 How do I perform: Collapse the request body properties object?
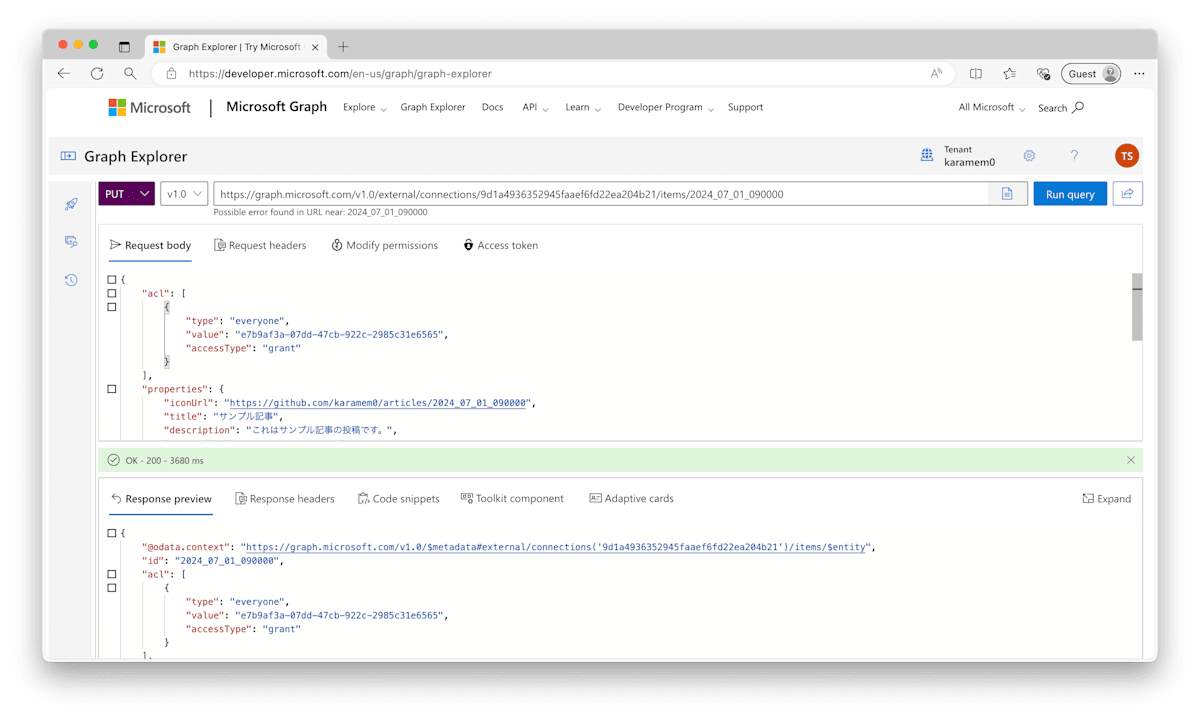tap(112, 389)
